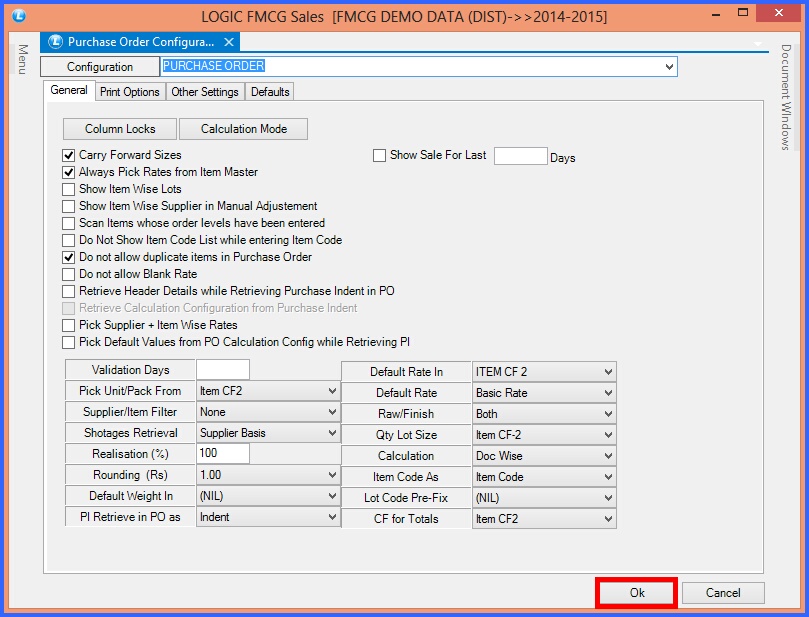Open the Calculation dropdown set to Doc Wise
This screenshot has height=617, width=809.
pyautogui.click(x=608, y=456)
